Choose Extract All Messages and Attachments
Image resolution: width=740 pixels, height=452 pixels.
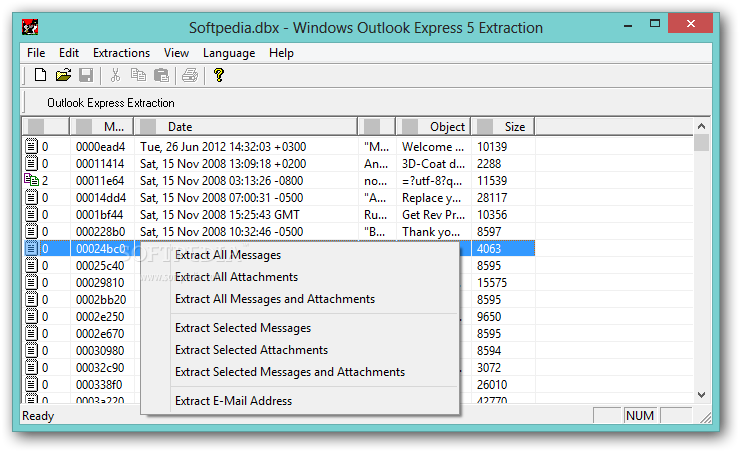(x=300, y=299)
